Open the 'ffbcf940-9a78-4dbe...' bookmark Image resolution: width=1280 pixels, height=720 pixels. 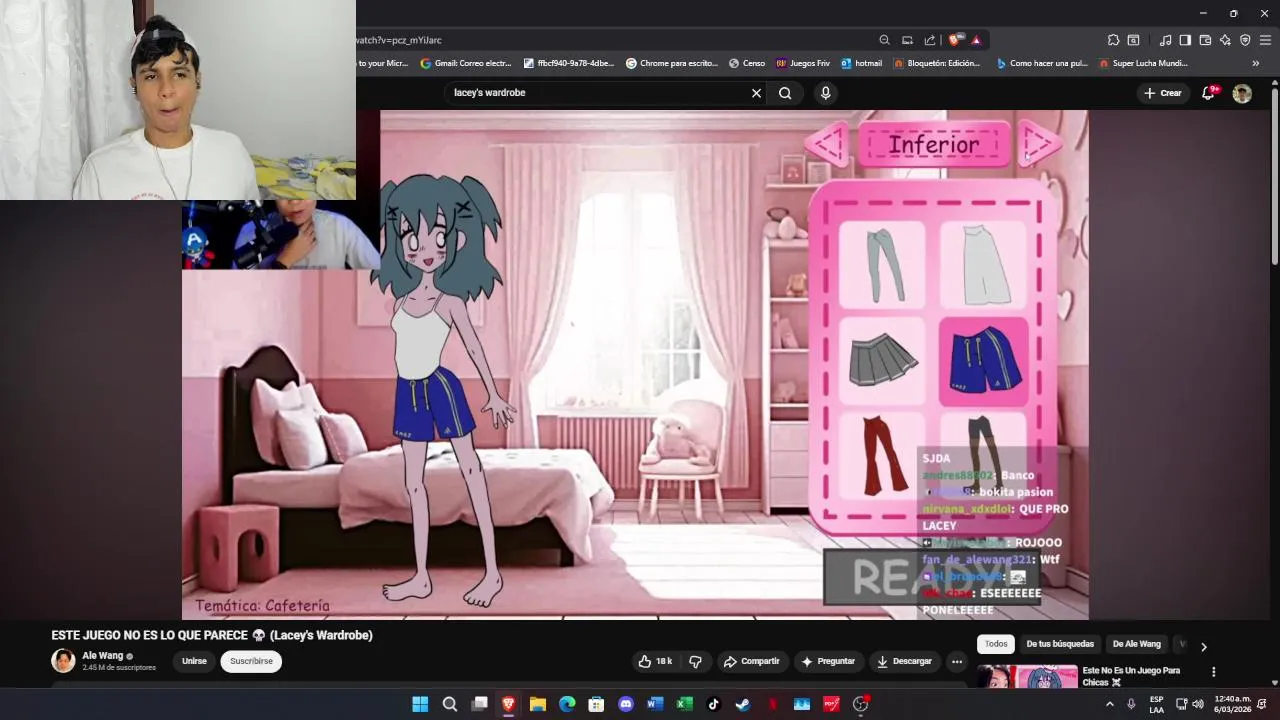(x=568, y=63)
